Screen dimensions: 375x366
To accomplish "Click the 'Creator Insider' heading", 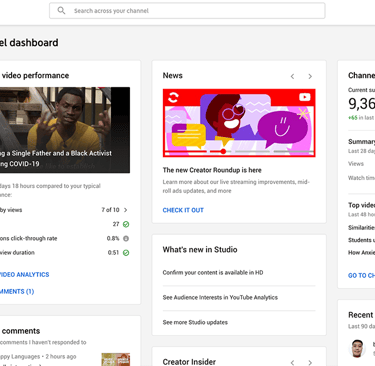I will 189,362.
